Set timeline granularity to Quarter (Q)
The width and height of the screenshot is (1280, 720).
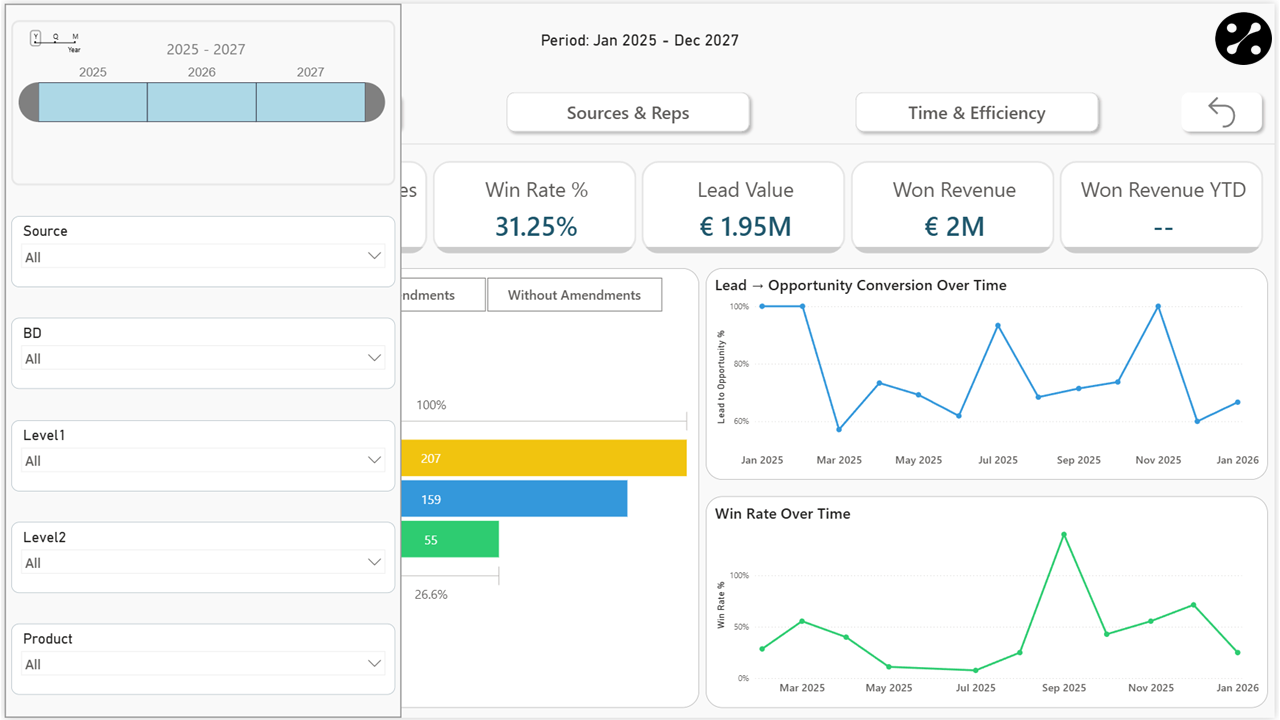(56, 38)
